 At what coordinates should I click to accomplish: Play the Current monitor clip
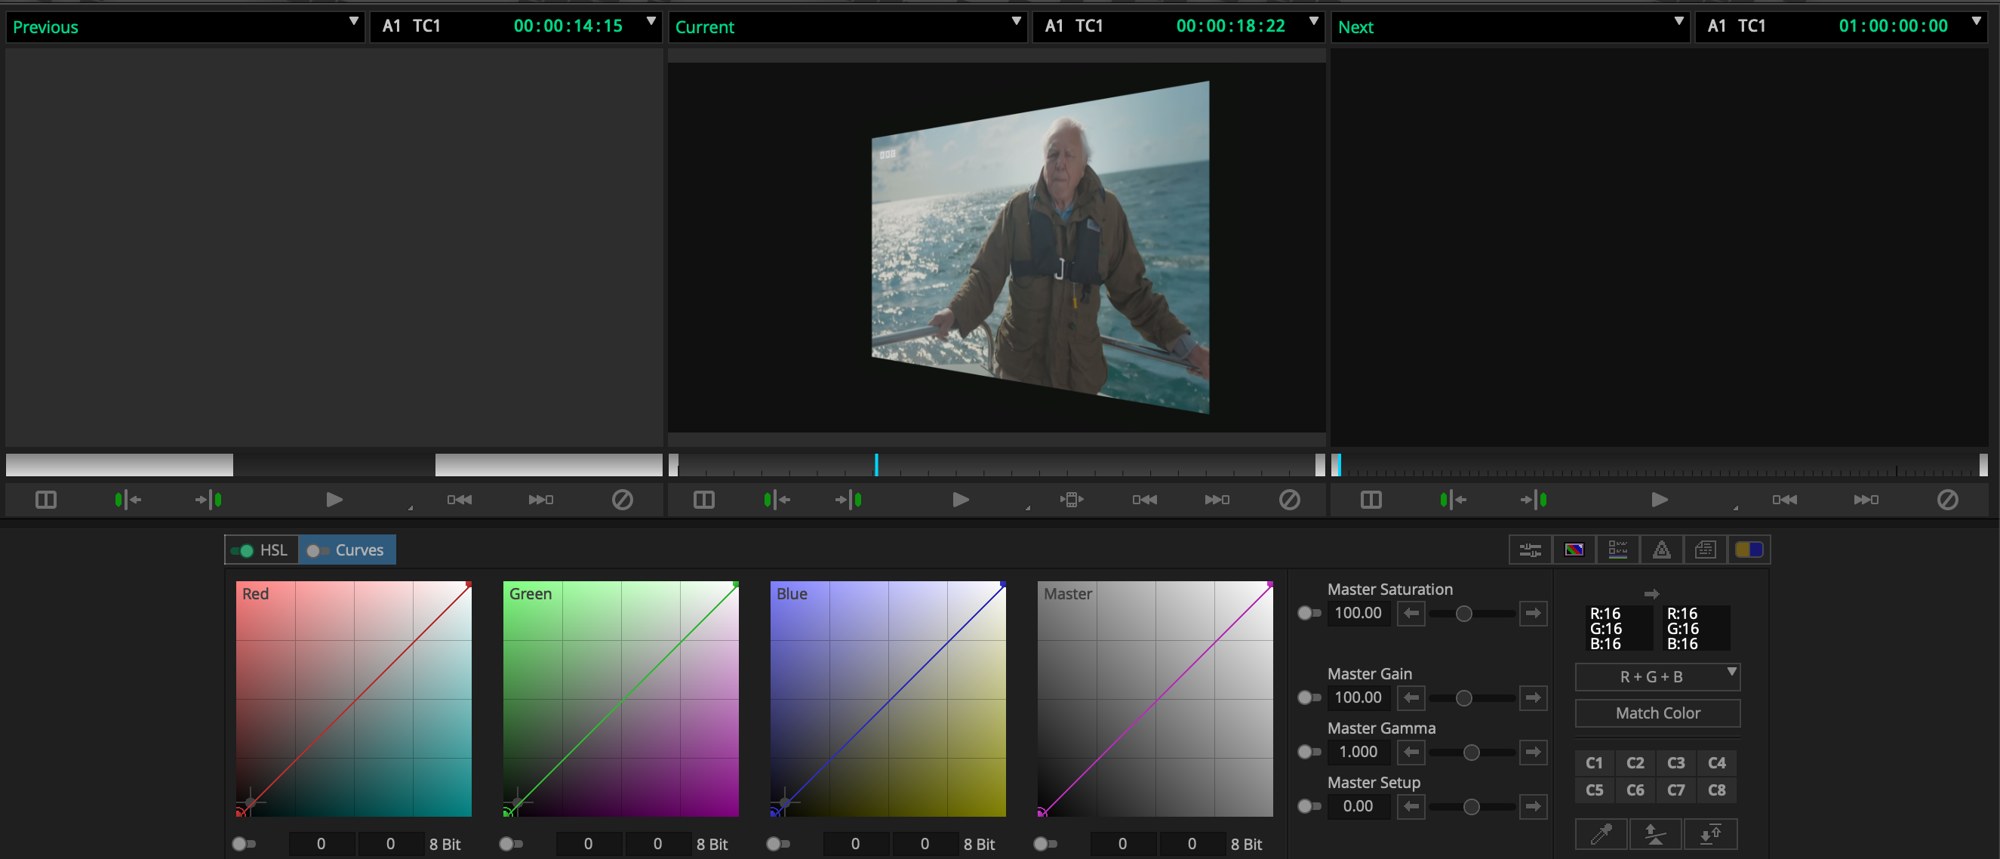(960, 499)
